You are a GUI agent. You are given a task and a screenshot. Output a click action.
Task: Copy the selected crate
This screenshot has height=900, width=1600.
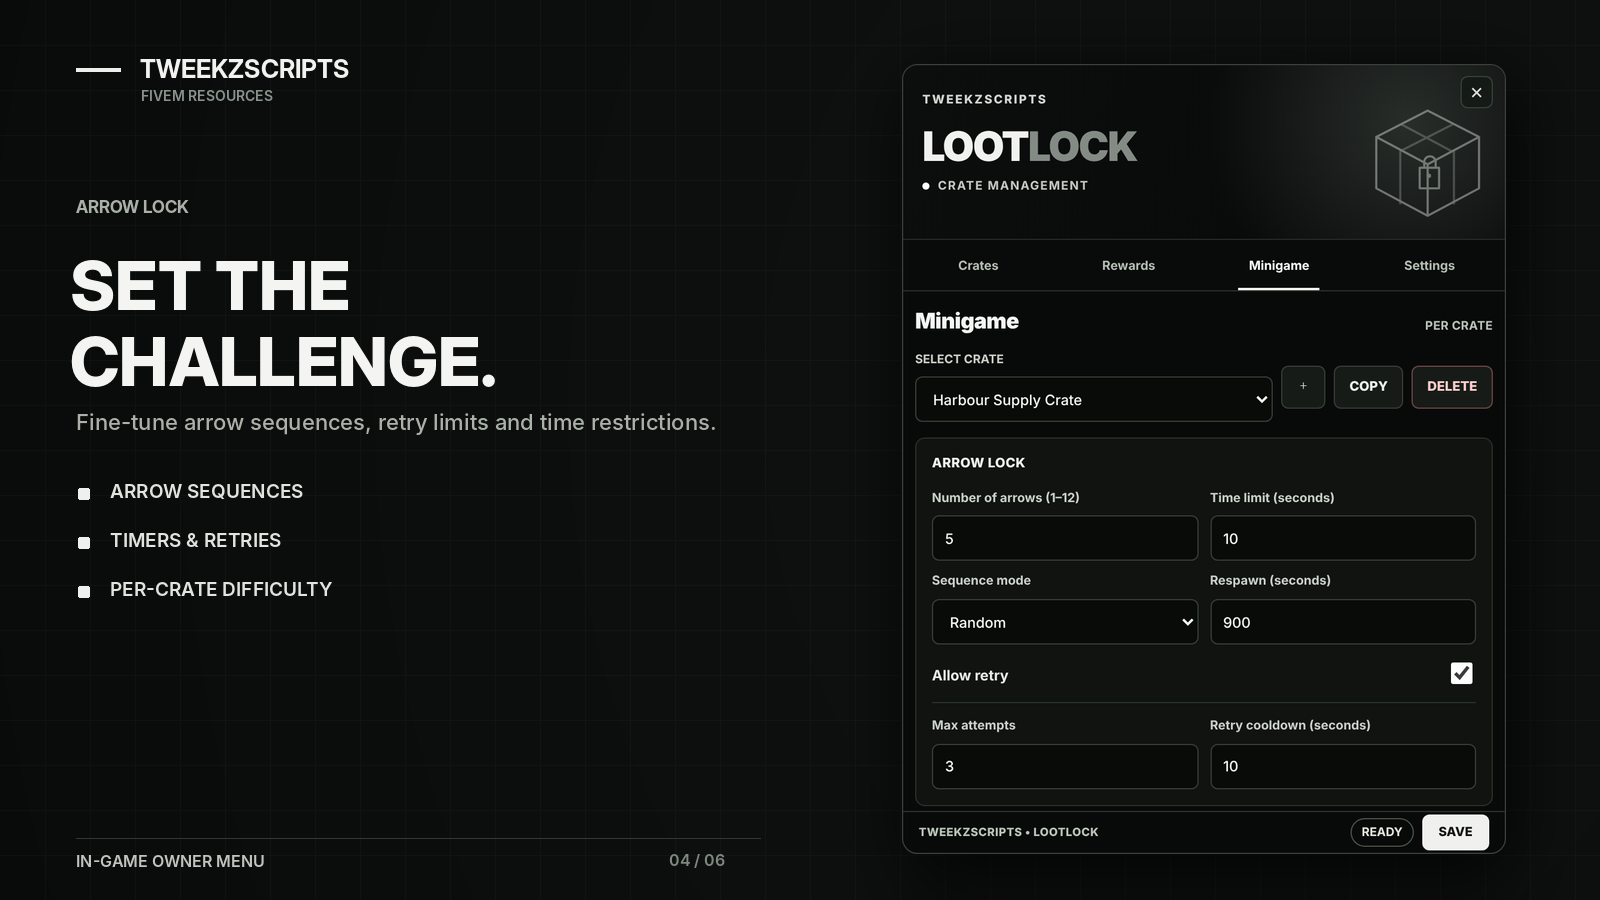1368,386
